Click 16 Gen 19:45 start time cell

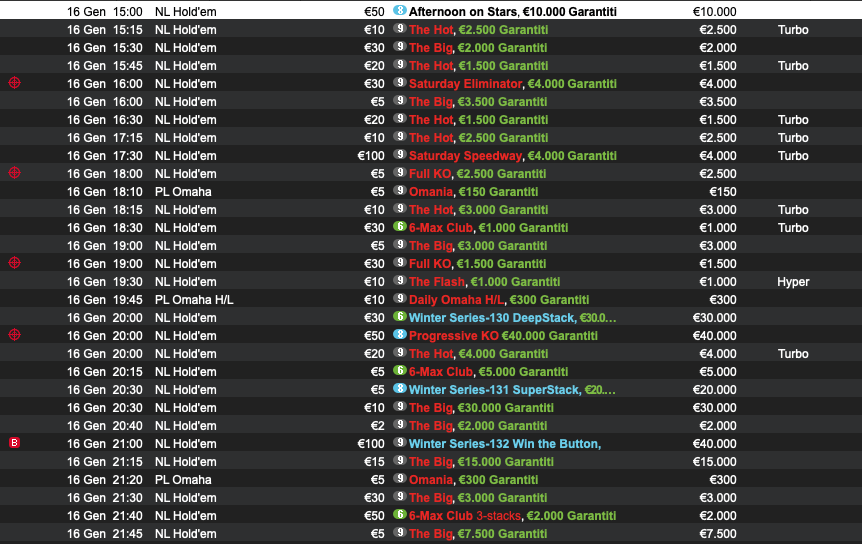pyautogui.click(x=104, y=299)
